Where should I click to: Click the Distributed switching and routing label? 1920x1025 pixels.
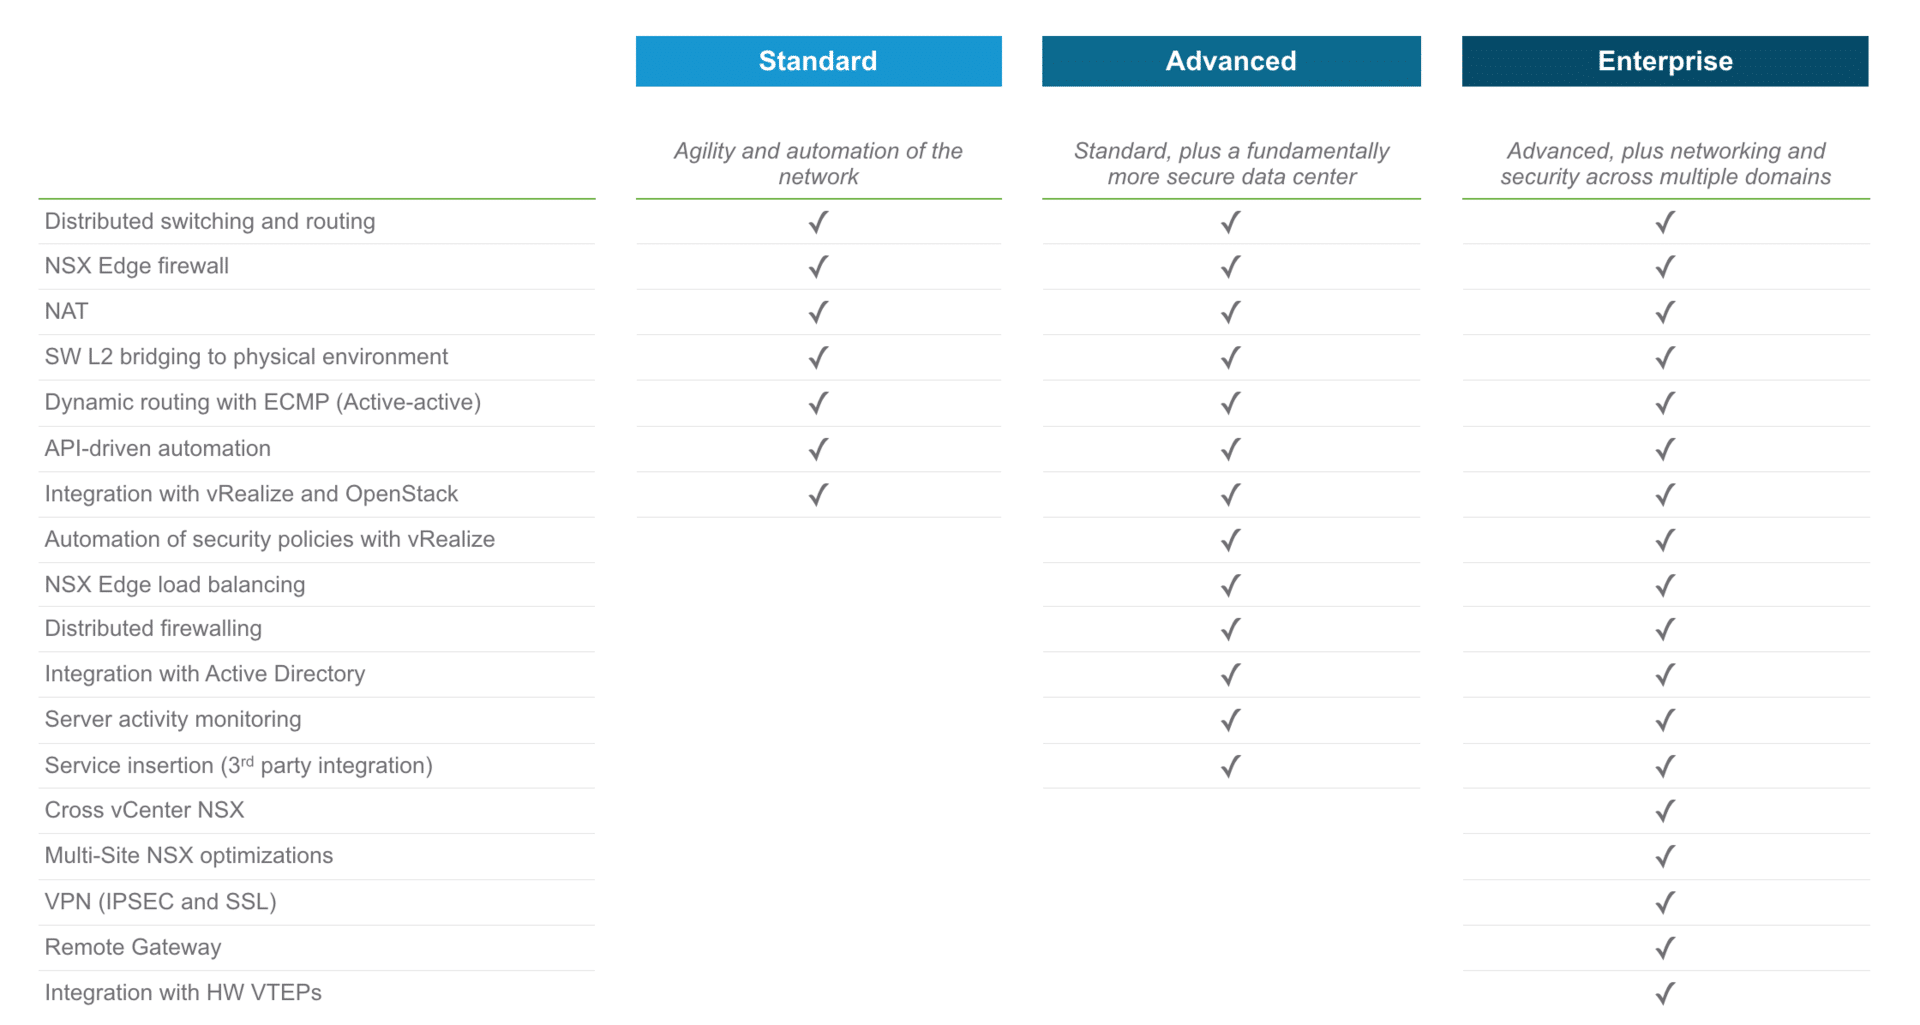[210, 221]
